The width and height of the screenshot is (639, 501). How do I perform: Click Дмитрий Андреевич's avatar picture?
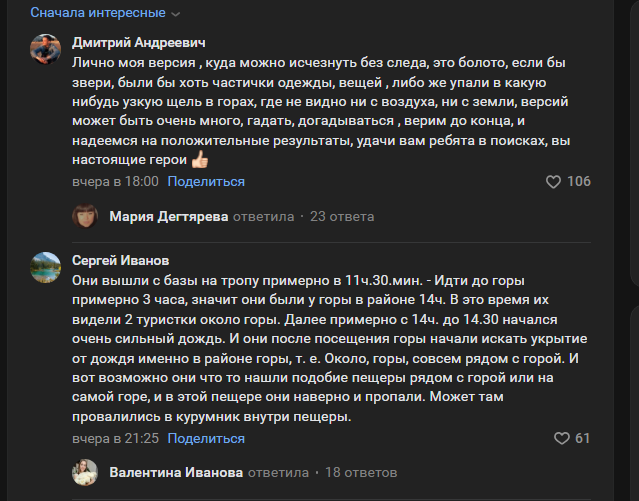pyautogui.click(x=45, y=48)
